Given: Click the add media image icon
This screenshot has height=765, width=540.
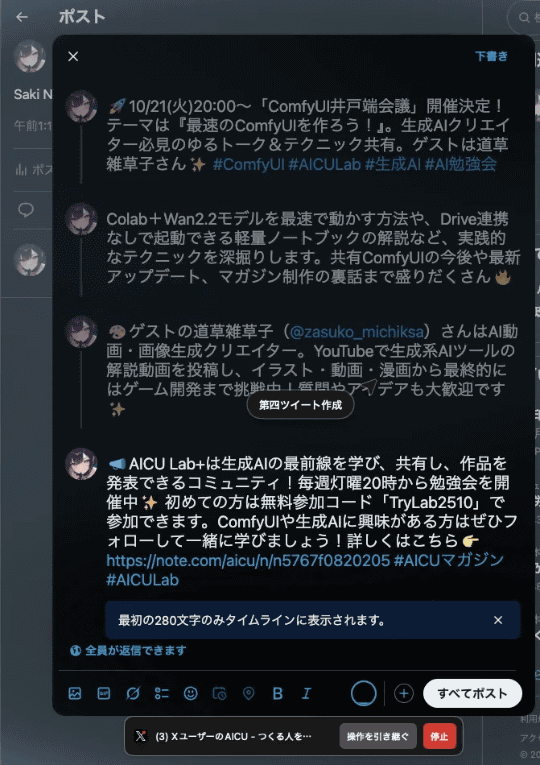Looking at the screenshot, I should 75,693.
